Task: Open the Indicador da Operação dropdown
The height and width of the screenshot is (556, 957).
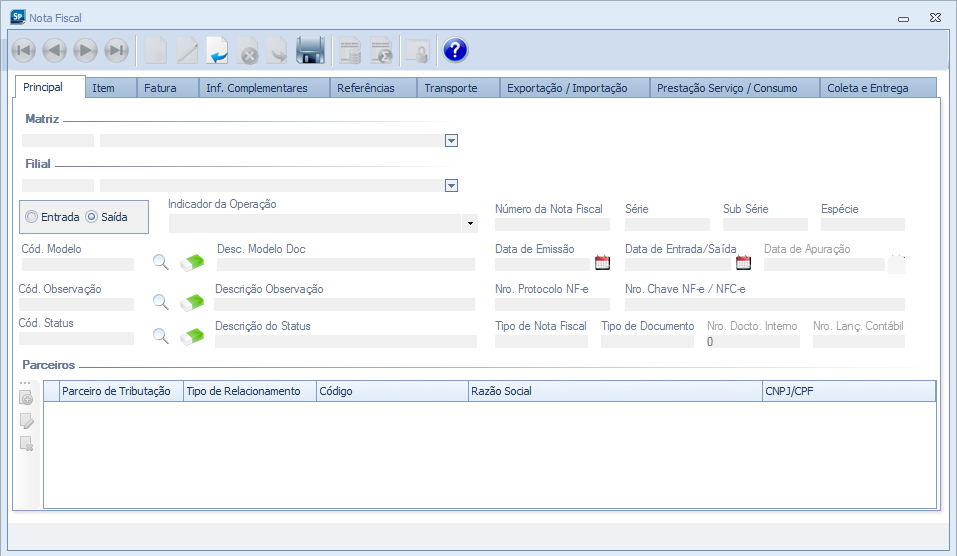Action: pos(470,223)
